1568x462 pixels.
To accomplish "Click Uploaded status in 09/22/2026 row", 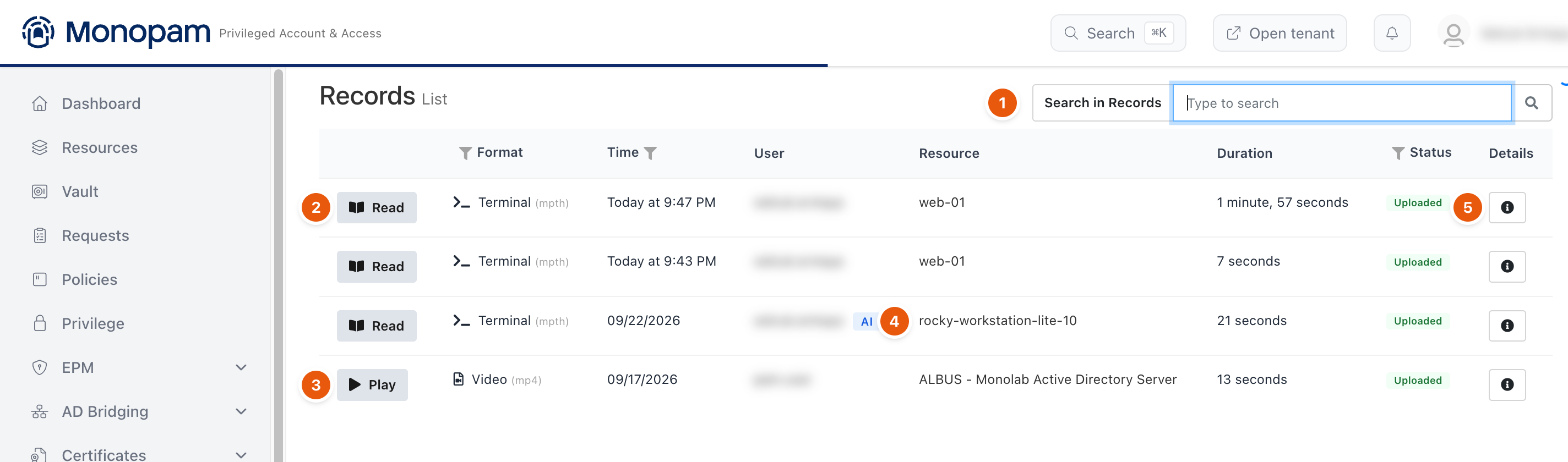I will coord(1418,321).
